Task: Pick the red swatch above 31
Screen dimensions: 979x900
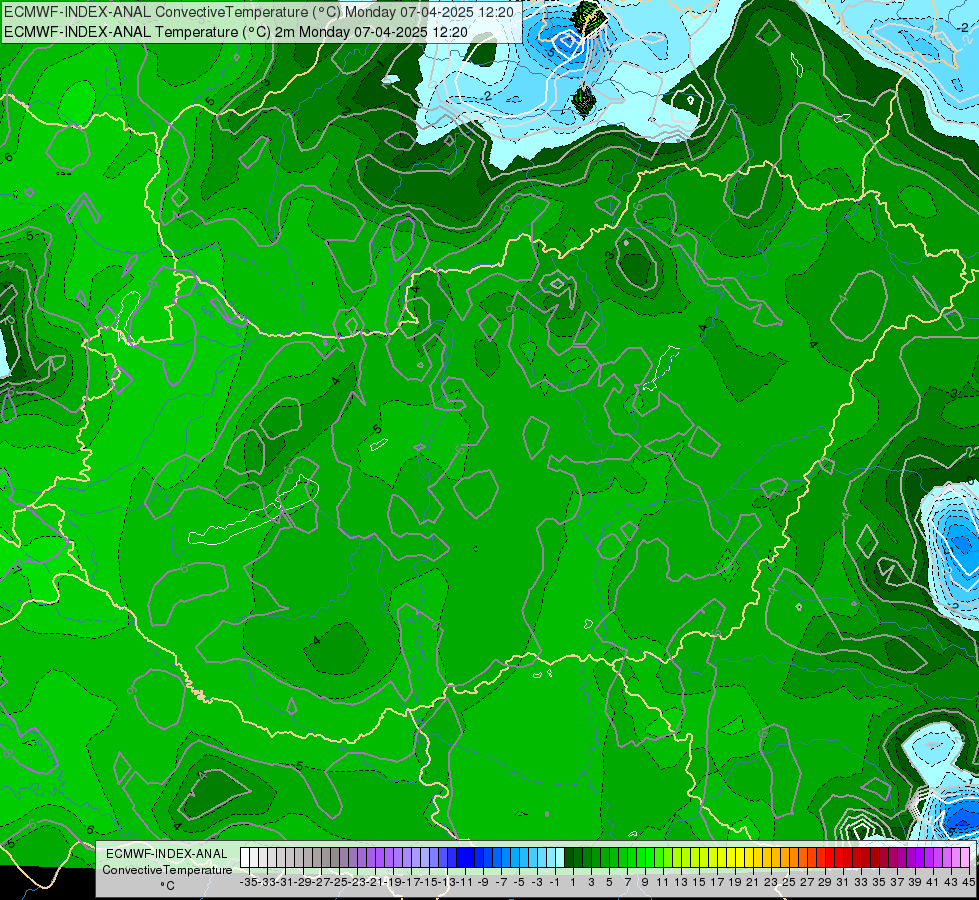Action: click(839, 857)
